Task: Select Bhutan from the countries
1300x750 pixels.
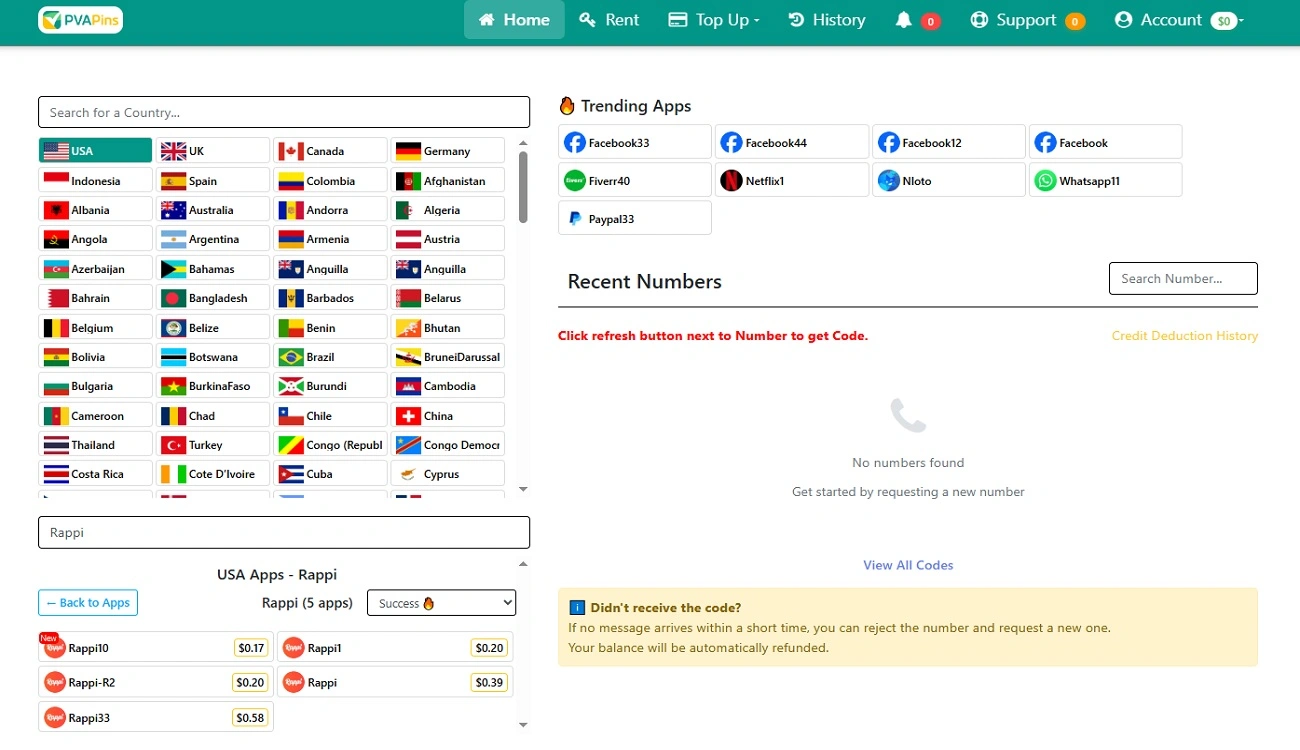Action: coord(448,328)
